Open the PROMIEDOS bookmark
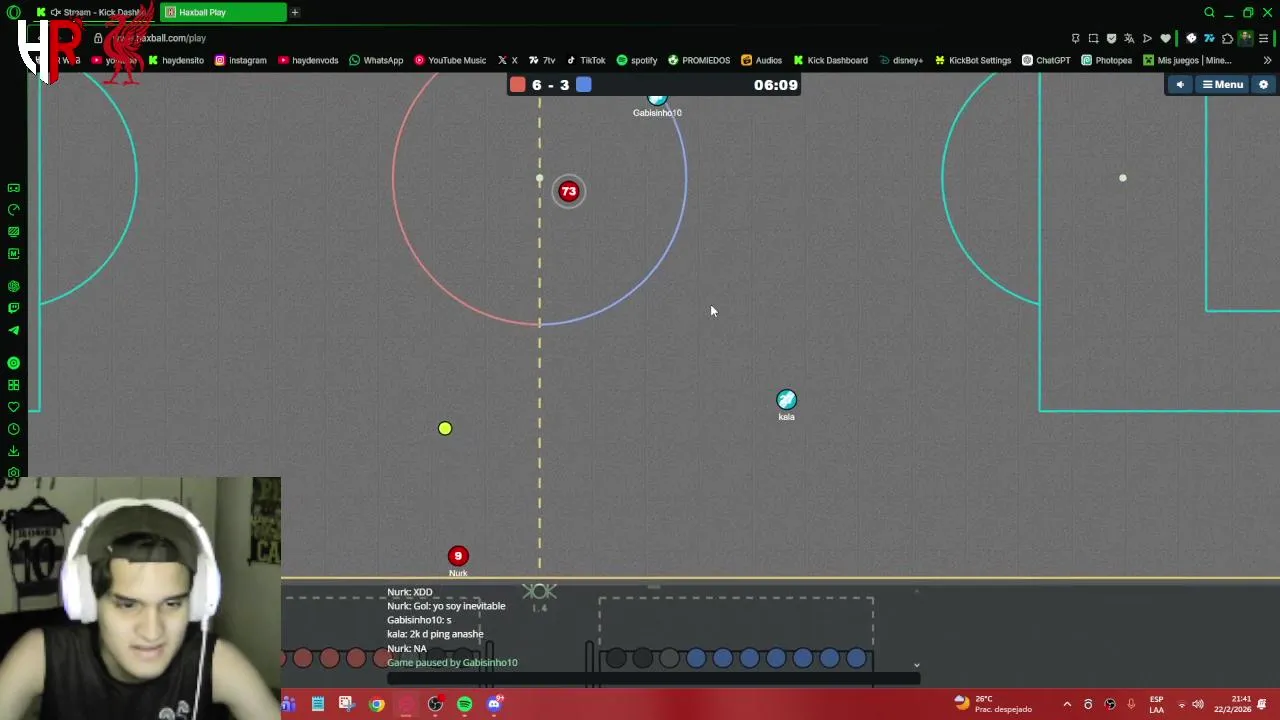 (699, 60)
